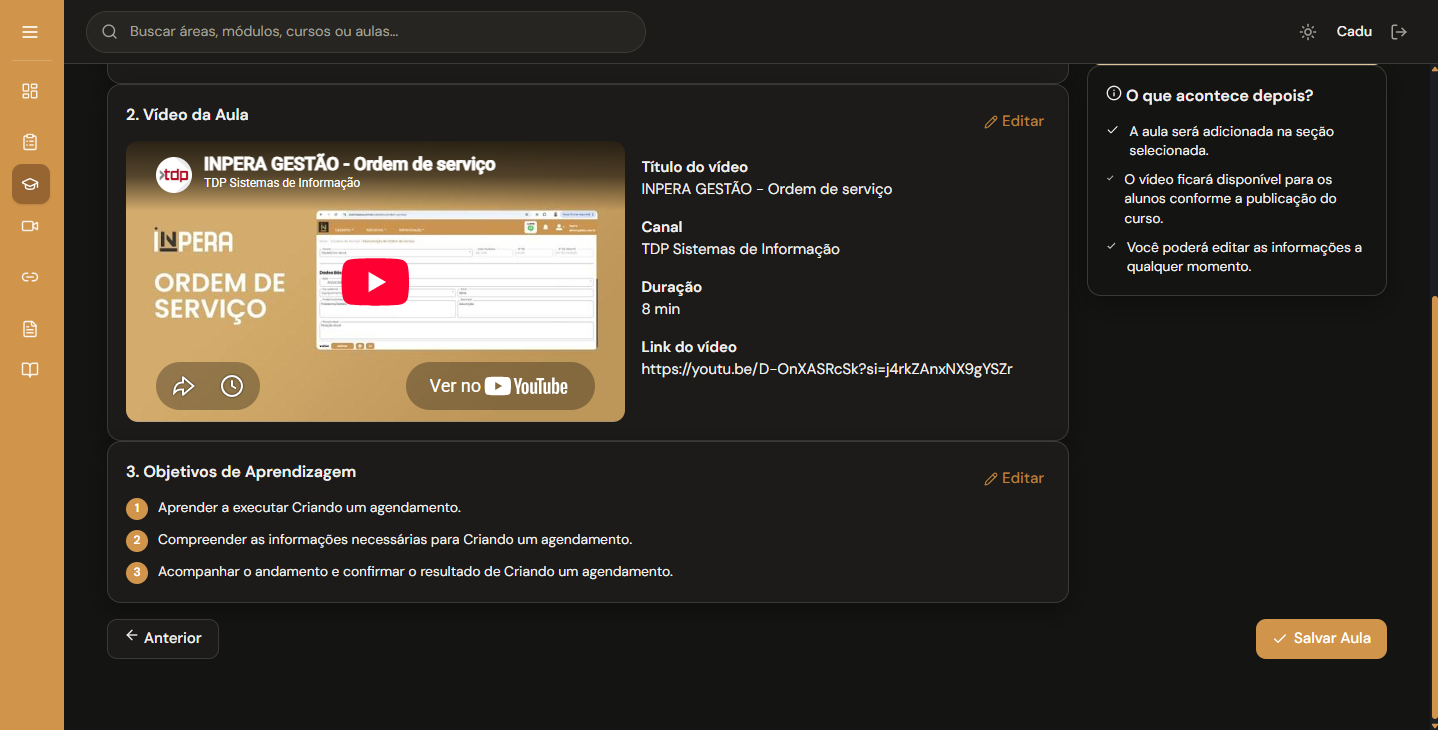Click the search magnifier icon
1438x730 pixels.
tap(110, 32)
